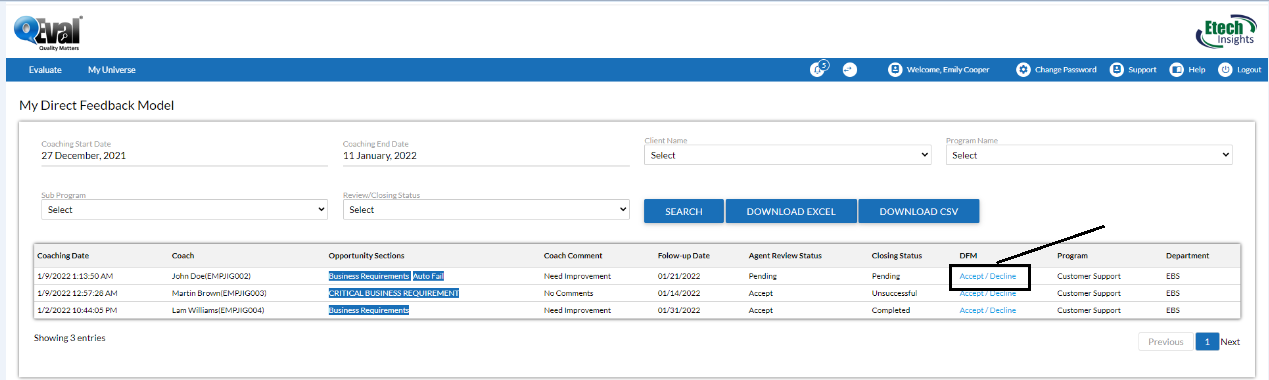Click date 1/2/2022 10:44:05 PM
Image resolution: width=1269 pixels, height=380 pixels.
pos(78,310)
